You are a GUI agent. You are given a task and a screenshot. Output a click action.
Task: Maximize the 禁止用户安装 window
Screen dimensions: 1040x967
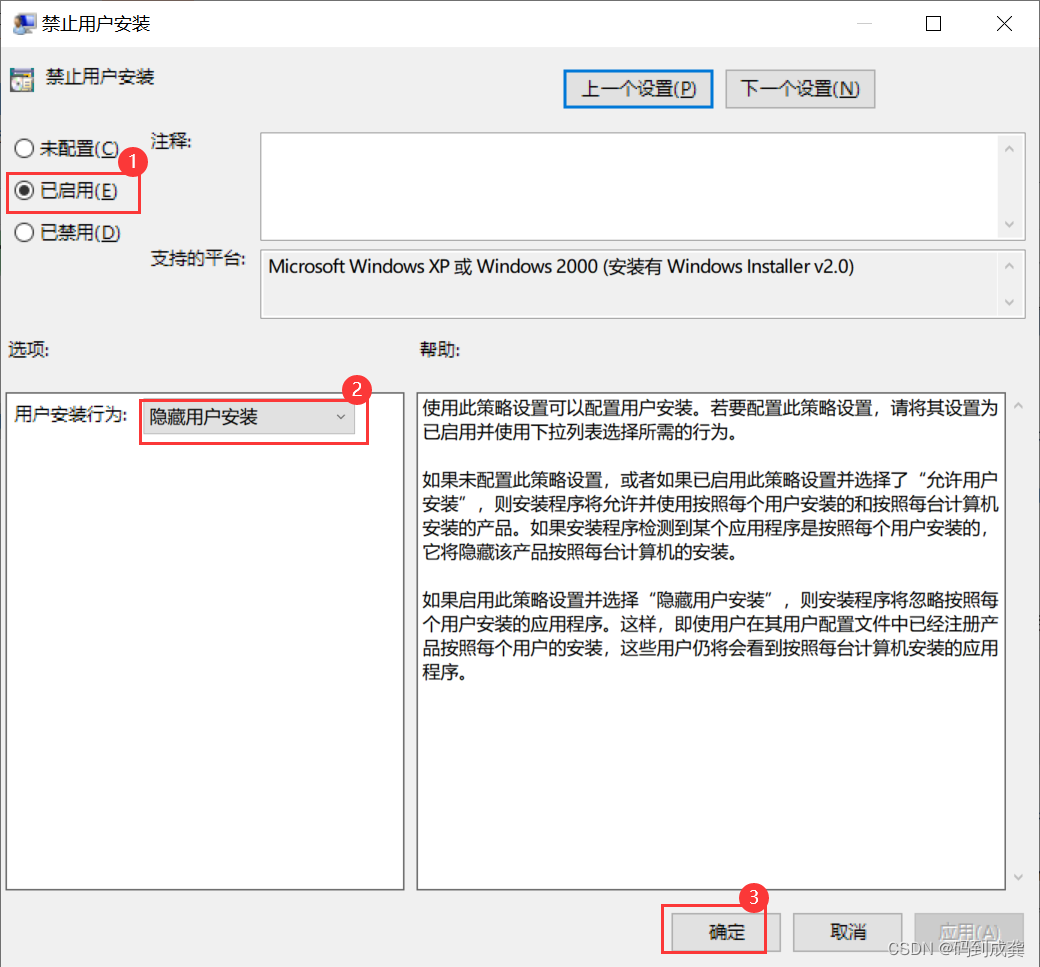point(933,24)
